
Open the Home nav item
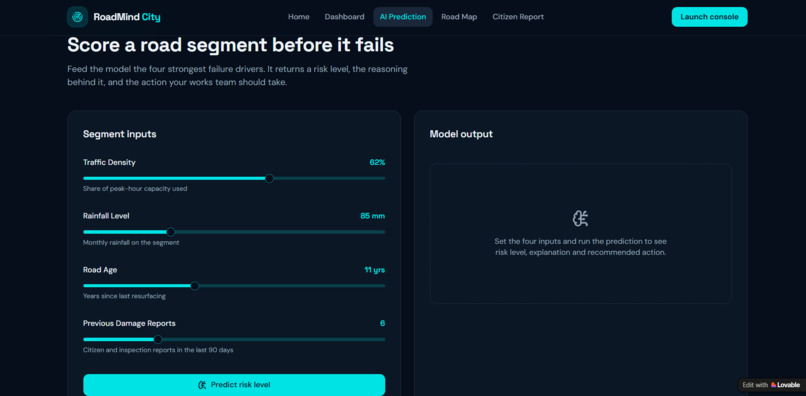[299, 17]
